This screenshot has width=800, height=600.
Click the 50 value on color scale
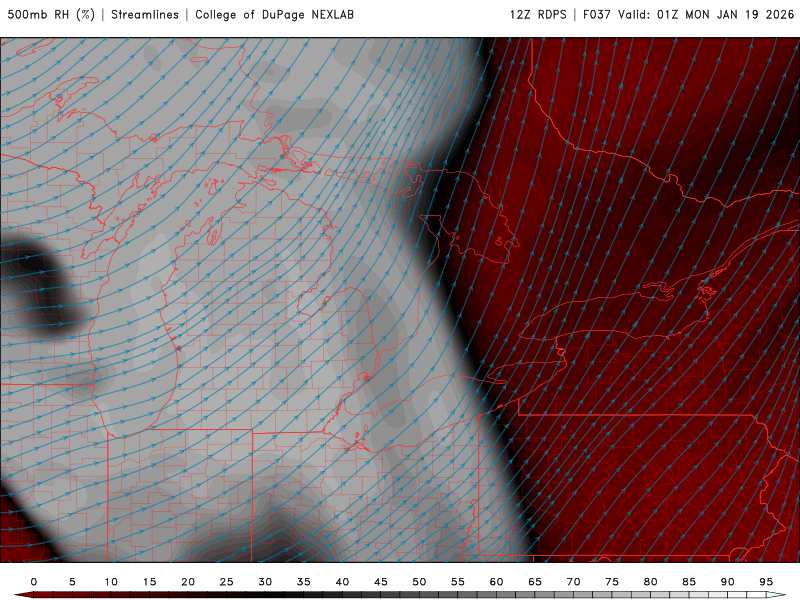pyautogui.click(x=419, y=582)
